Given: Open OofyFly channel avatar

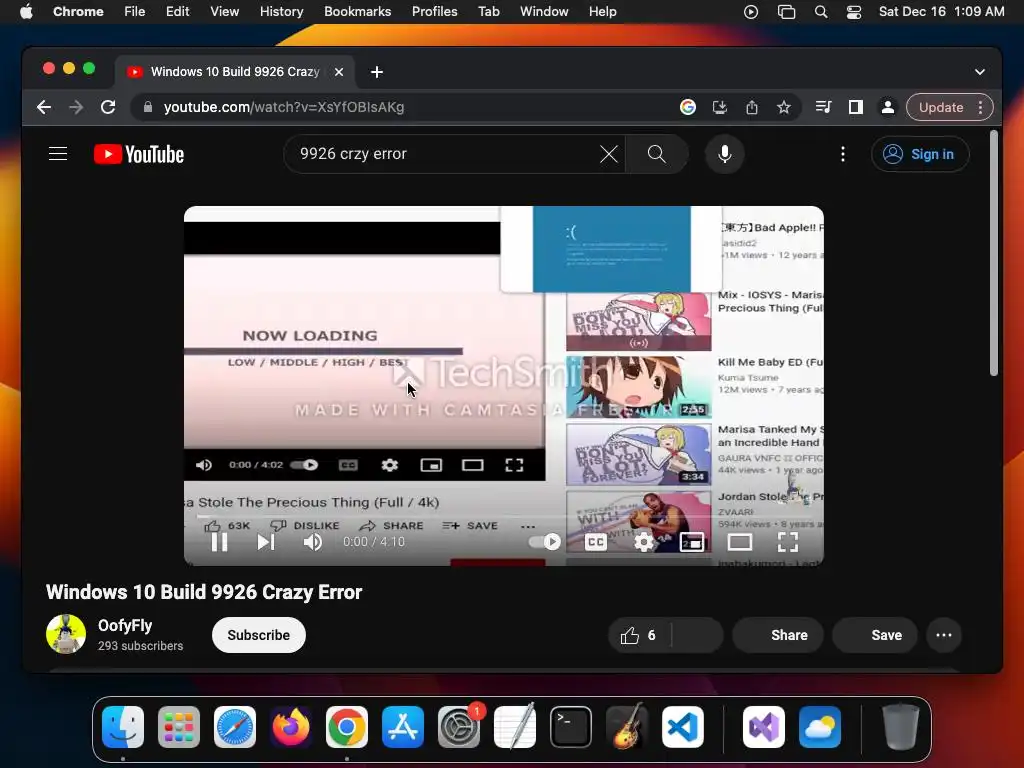Looking at the screenshot, I should (x=66, y=634).
